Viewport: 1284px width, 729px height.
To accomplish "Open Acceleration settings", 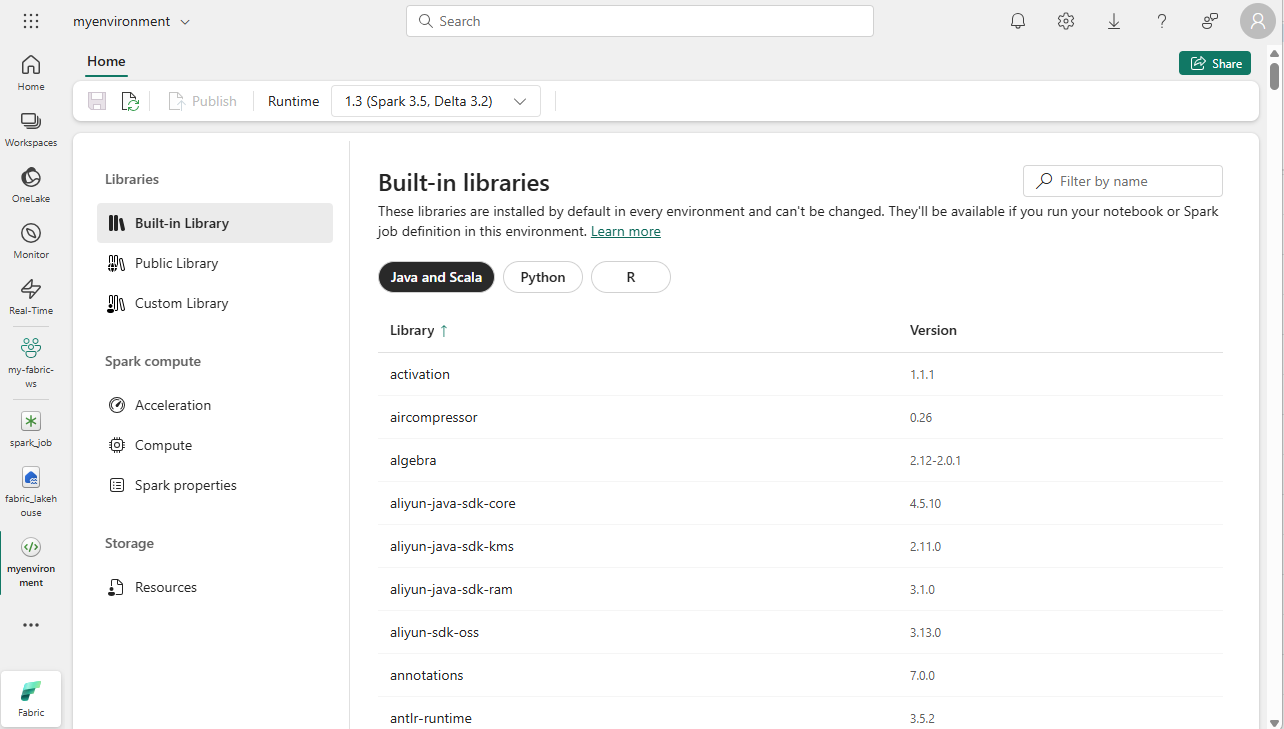I will pyautogui.click(x=215, y=405).
